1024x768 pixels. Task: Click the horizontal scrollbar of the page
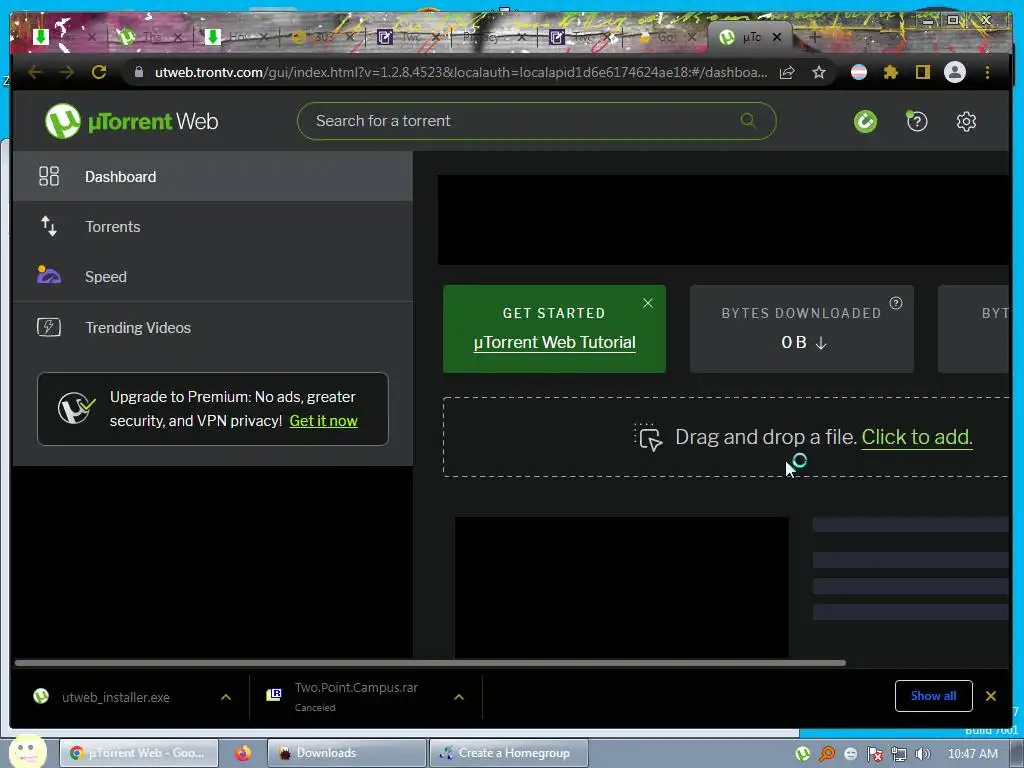430,663
